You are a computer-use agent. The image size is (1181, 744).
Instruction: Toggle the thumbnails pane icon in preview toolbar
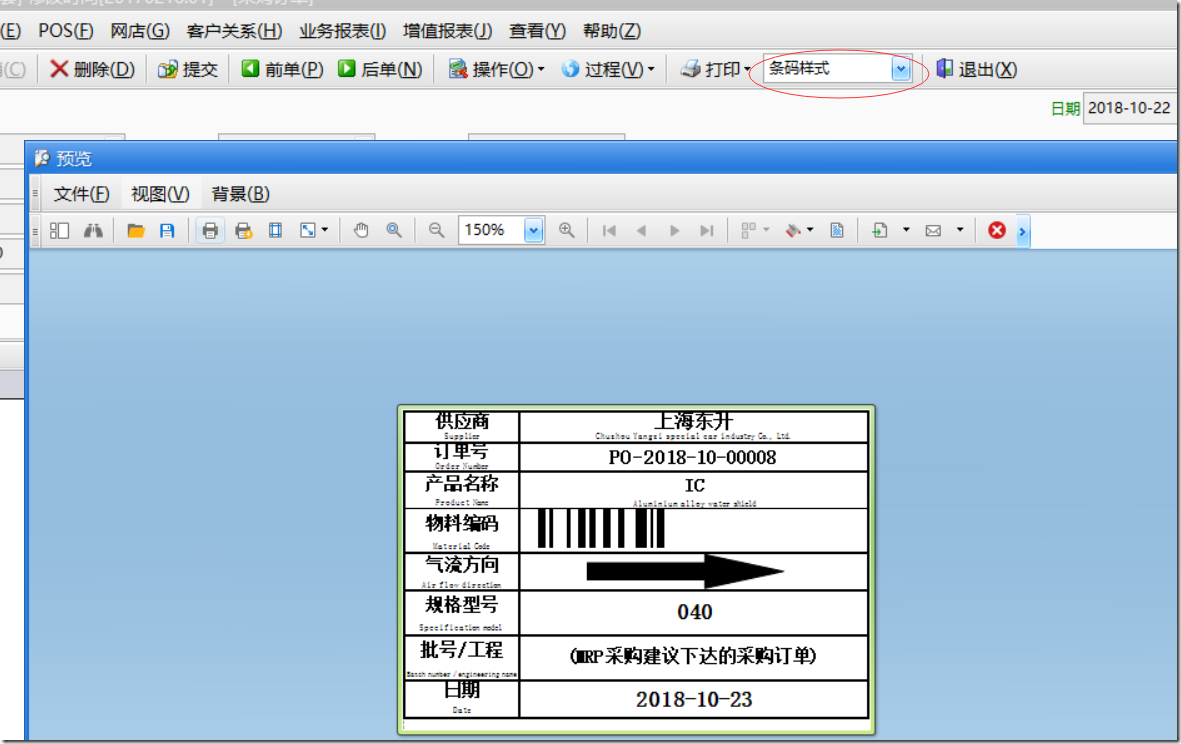pos(60,230)
